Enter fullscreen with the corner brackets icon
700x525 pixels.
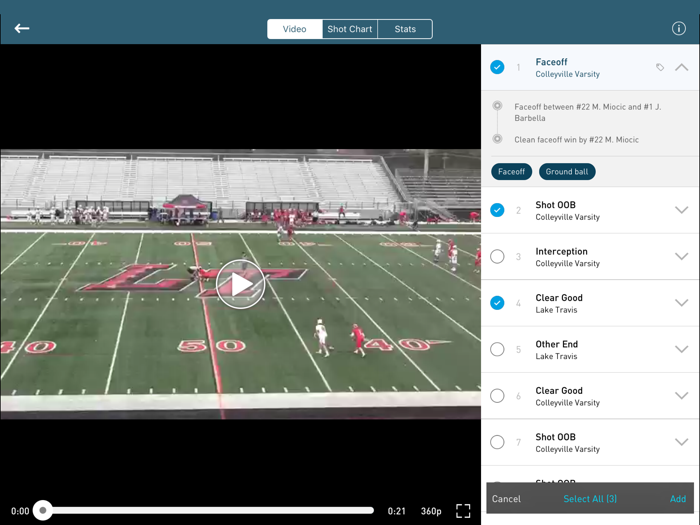[463, 511]
